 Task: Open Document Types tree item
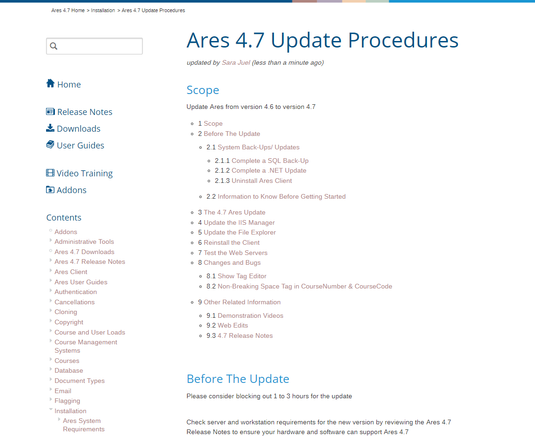click(79, 381)
